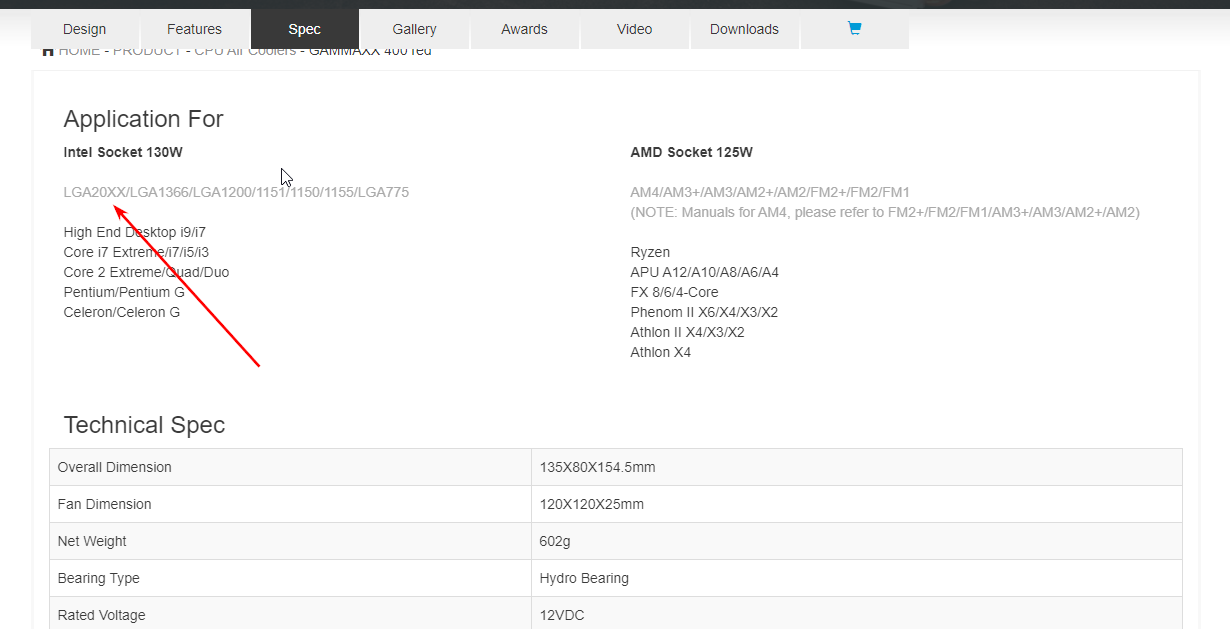
Task: Open the shopping cart icon tab
Action: pyautogui.click(x=854, y=29)
